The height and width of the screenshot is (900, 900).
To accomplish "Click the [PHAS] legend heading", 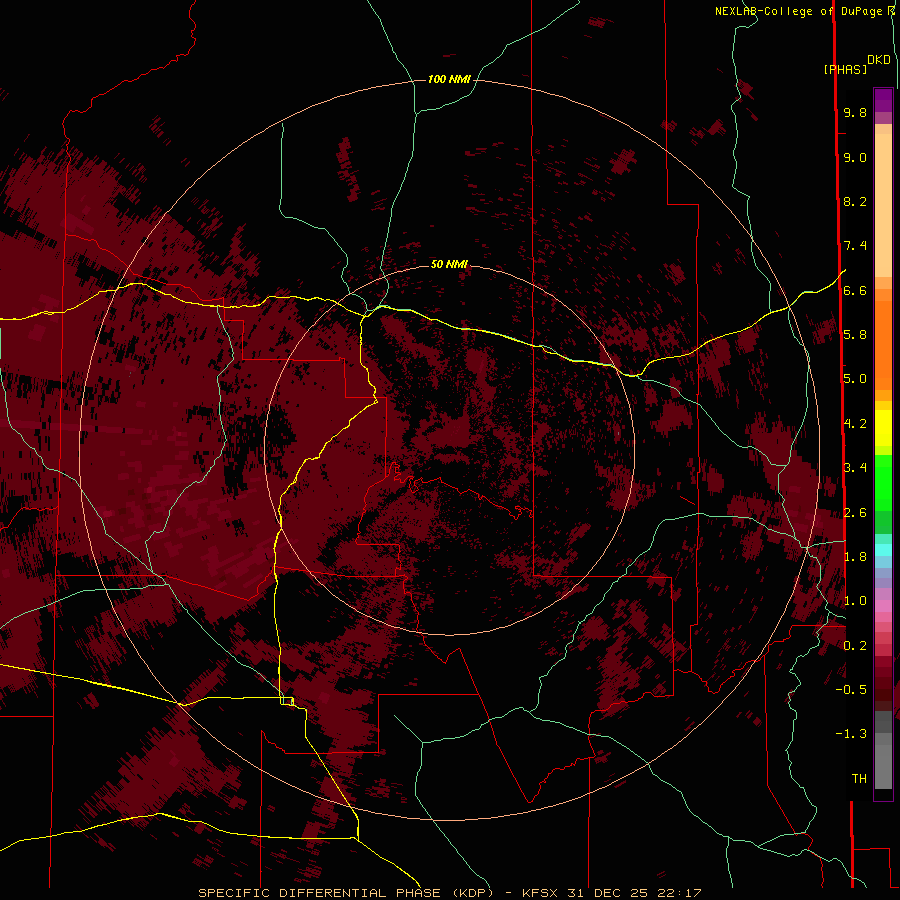I will (x=845, y=69).
